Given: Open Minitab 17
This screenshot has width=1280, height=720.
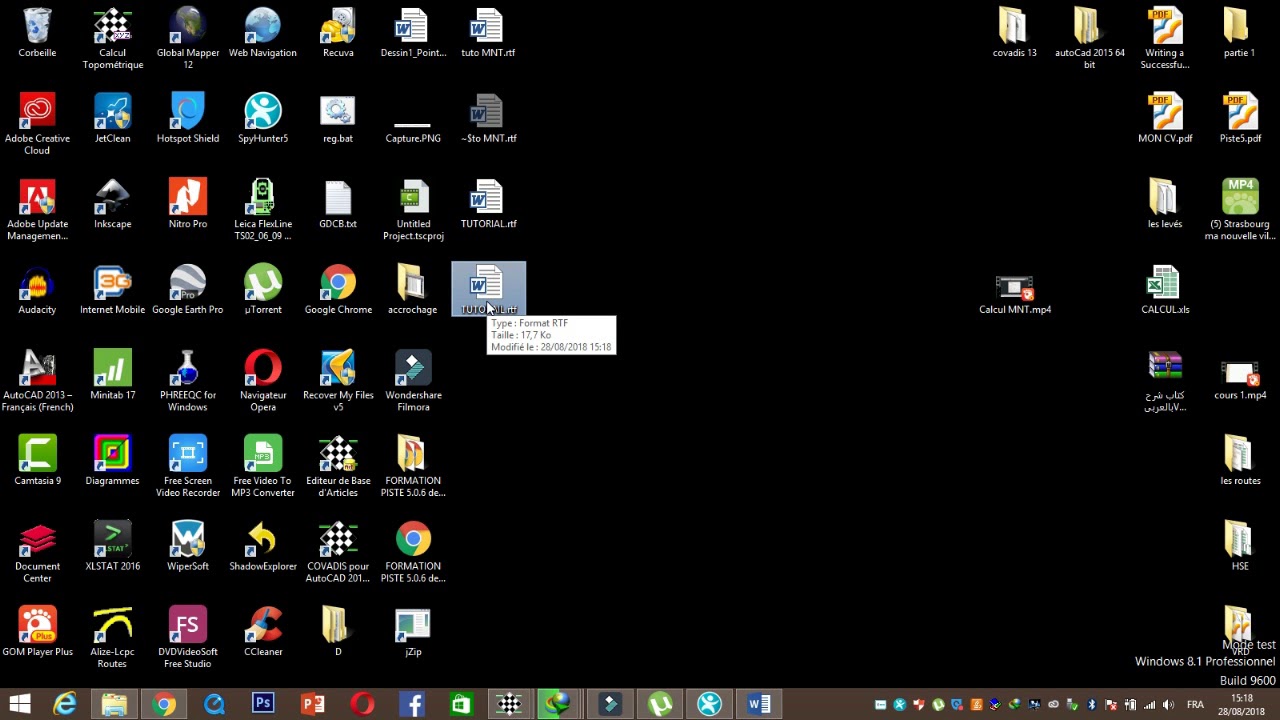Looking at the screenshot, I should (x=112, y=374).
